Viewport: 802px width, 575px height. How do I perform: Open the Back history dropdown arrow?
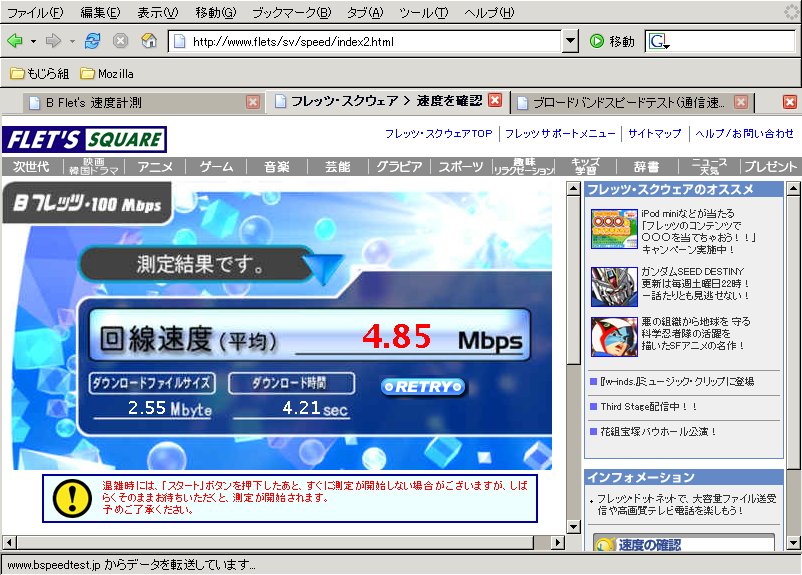click(x=33, y=41)
